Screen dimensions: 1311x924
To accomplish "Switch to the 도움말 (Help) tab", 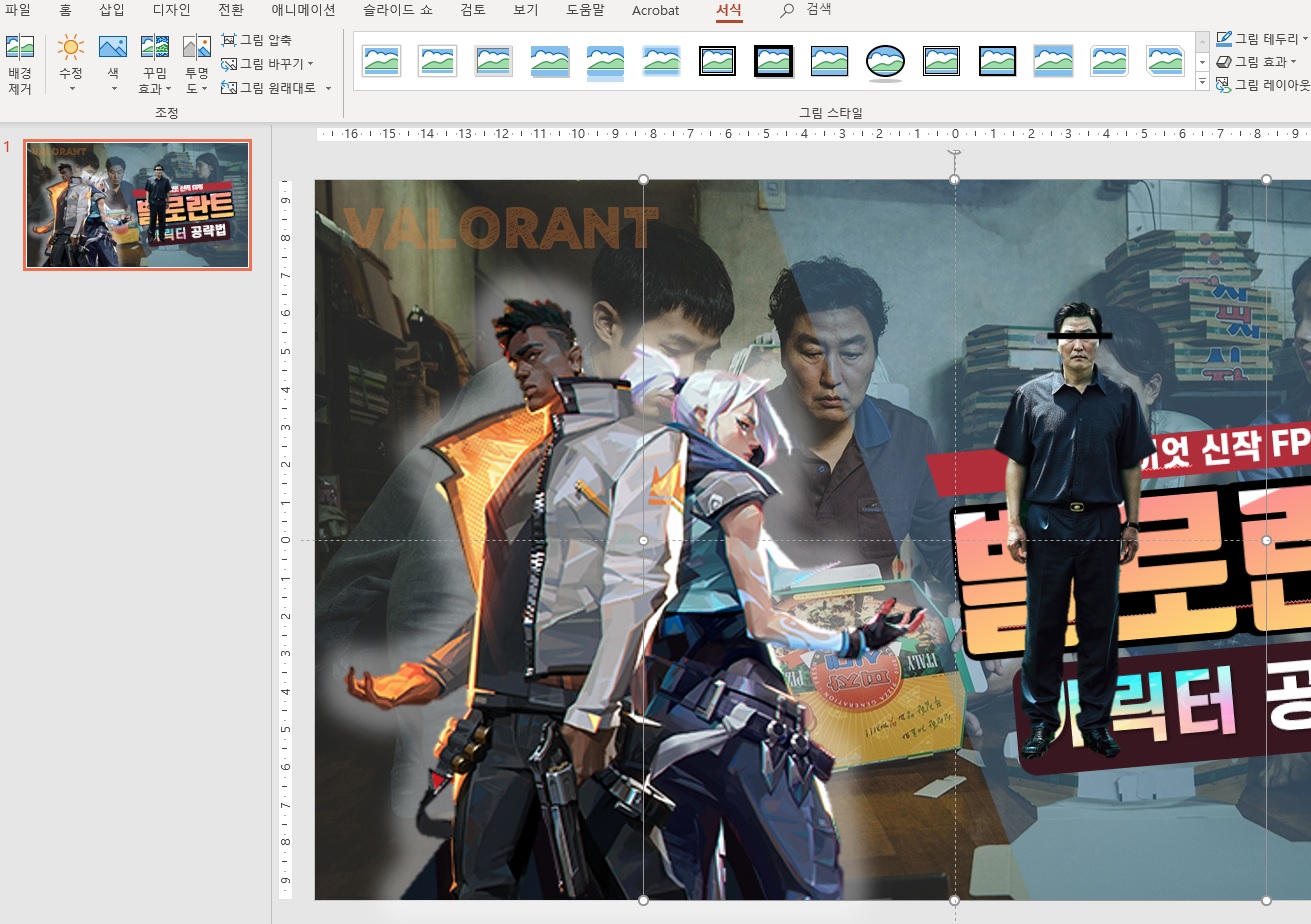I will pos(585,10).
